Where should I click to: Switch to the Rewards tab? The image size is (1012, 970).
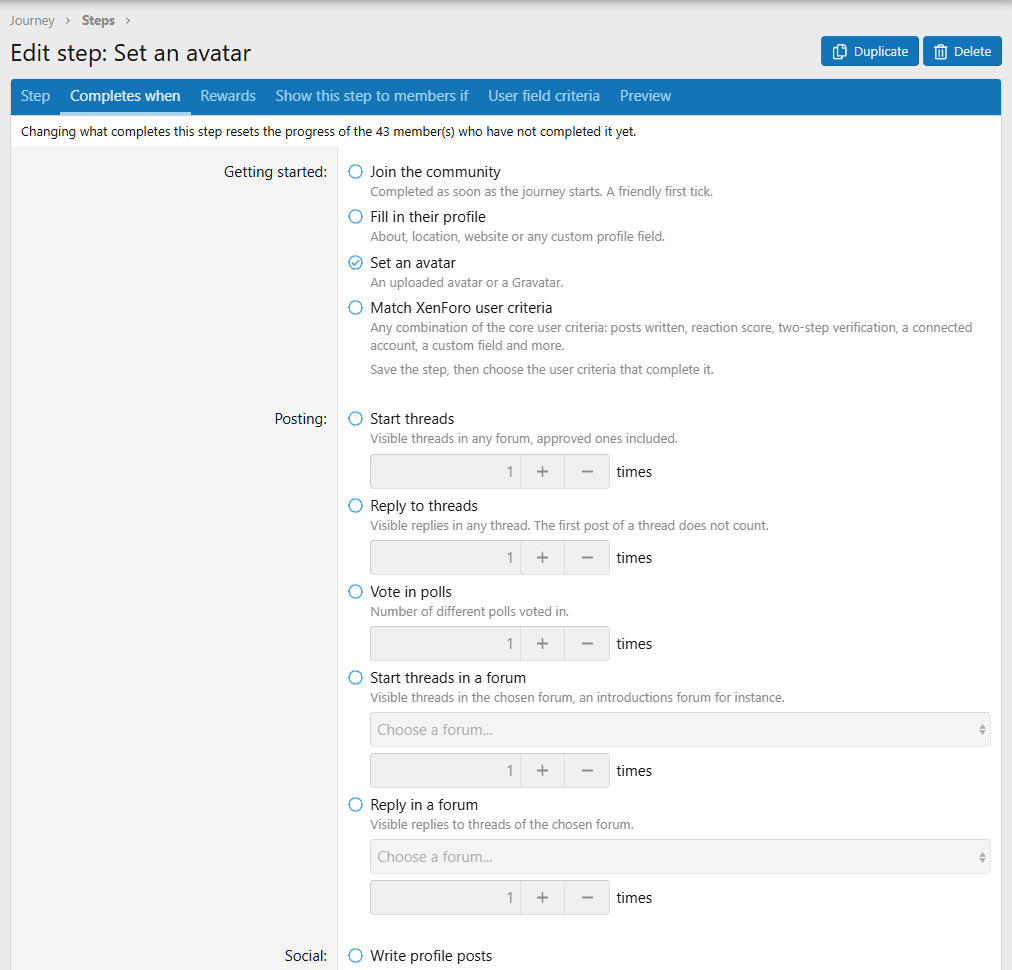228,96
